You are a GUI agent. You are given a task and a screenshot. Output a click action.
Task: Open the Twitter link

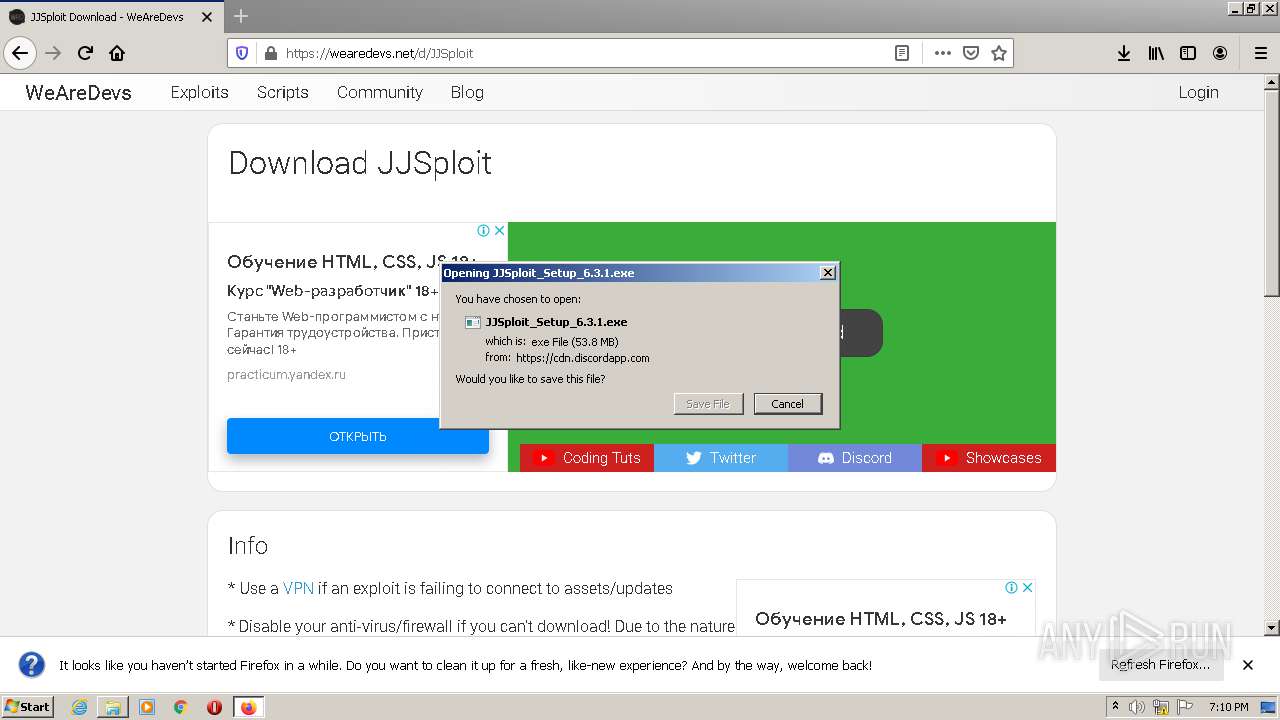pyautogui.click(x=721, y=458)
